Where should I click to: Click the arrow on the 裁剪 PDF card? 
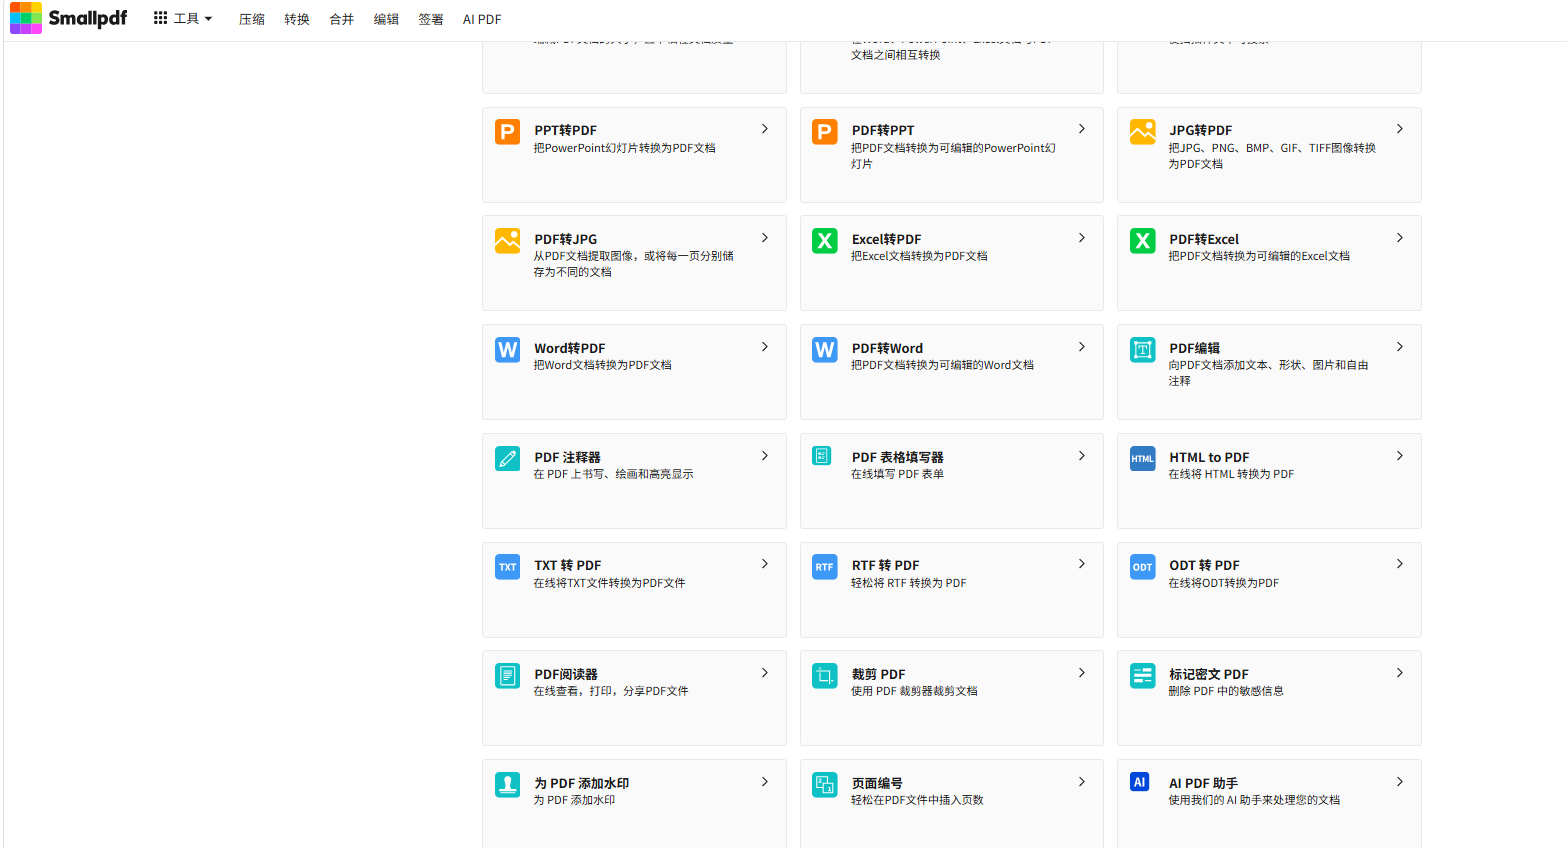point(1082,673)
